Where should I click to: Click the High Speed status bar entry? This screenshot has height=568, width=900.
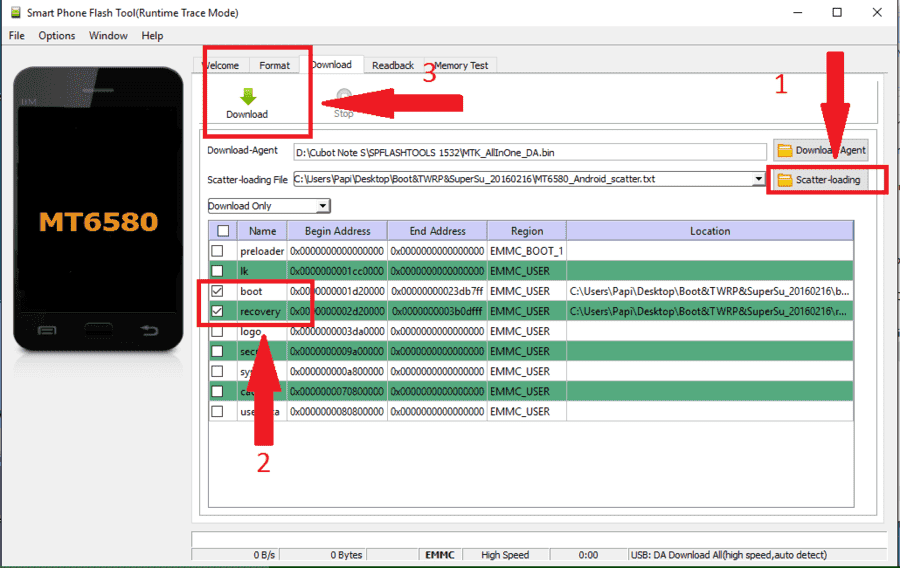(x=505, y=555)
